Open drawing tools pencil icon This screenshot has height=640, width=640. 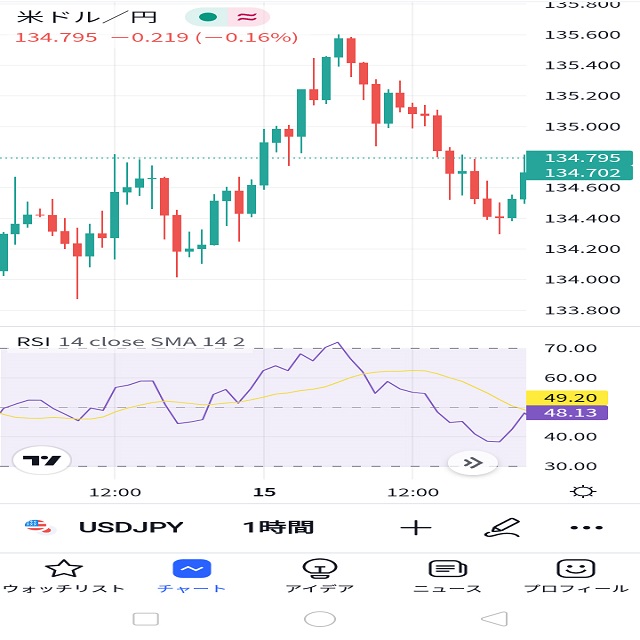(502, 527)
